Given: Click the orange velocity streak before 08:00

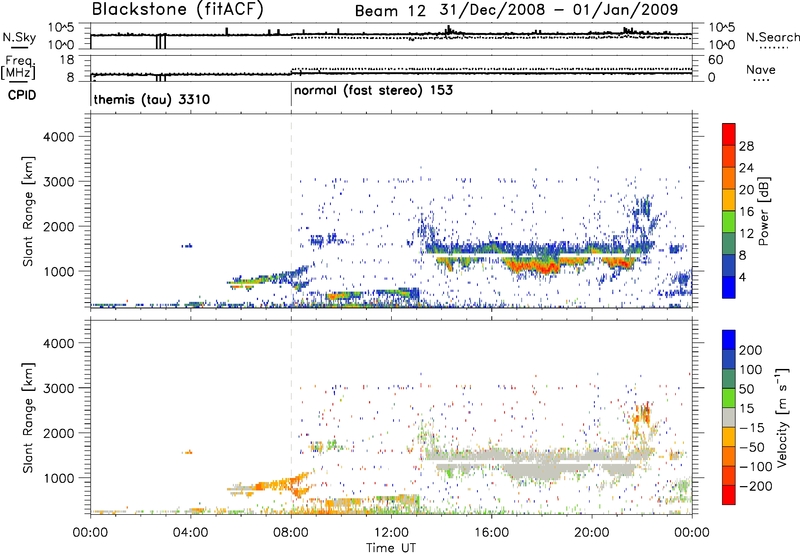Looking at the screenshot, I should (x=270, y=484).
